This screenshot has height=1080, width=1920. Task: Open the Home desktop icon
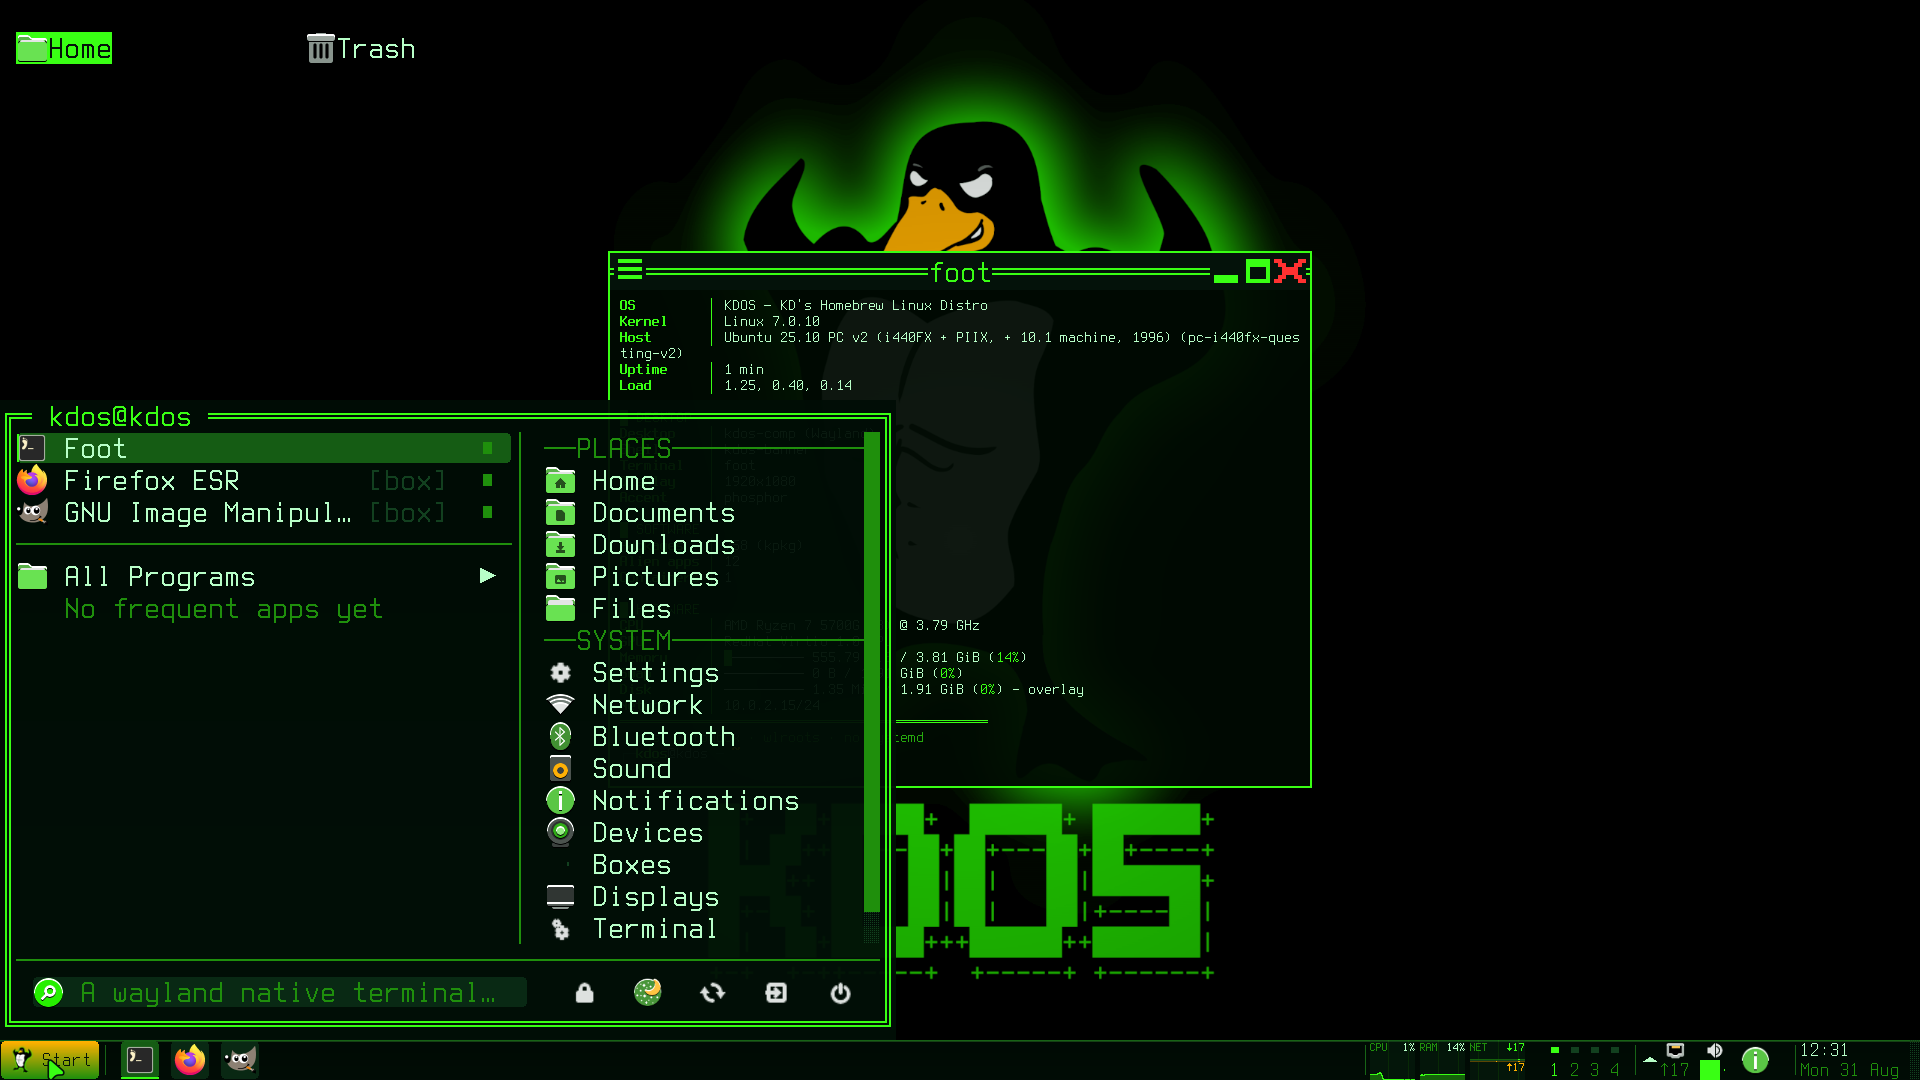tap(64, 48)
